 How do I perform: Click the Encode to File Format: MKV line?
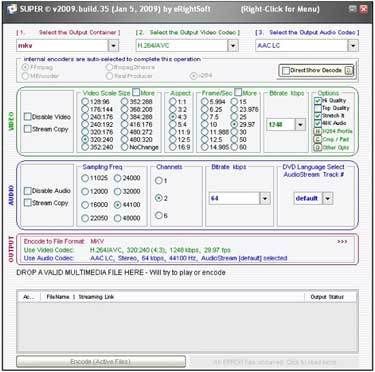coord(64,241)
